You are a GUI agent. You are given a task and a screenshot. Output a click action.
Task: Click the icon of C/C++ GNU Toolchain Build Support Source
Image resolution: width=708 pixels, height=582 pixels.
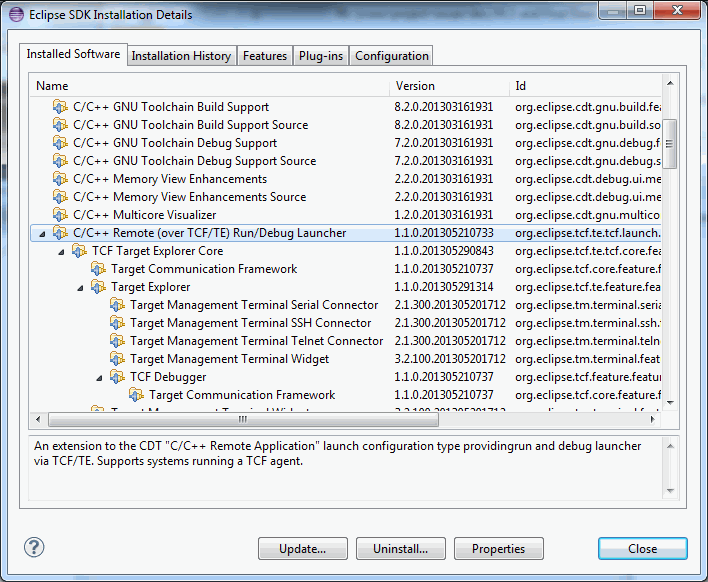click(x=60, y=125)
